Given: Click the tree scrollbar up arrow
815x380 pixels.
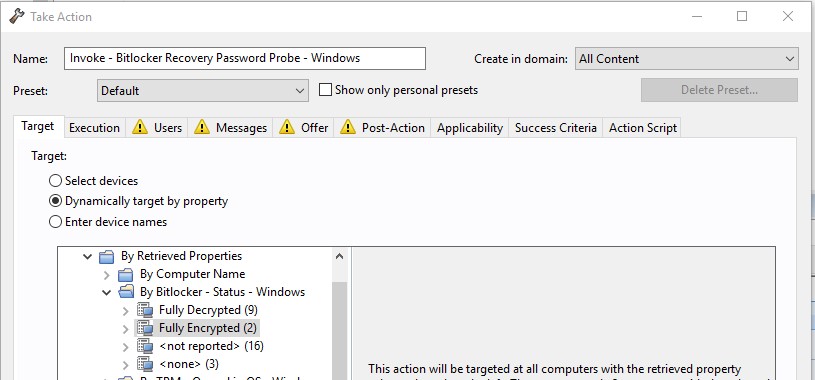Looking at the screenshot, I should click(339, 256).
